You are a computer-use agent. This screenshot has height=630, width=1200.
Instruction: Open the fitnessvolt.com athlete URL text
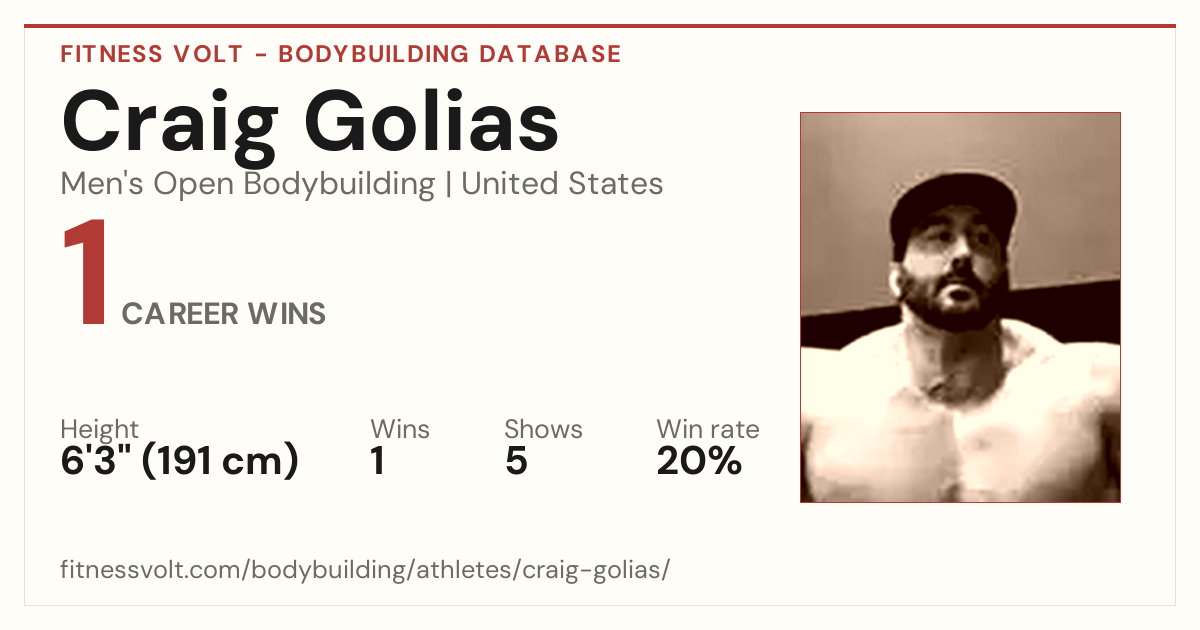pos(365,570)
